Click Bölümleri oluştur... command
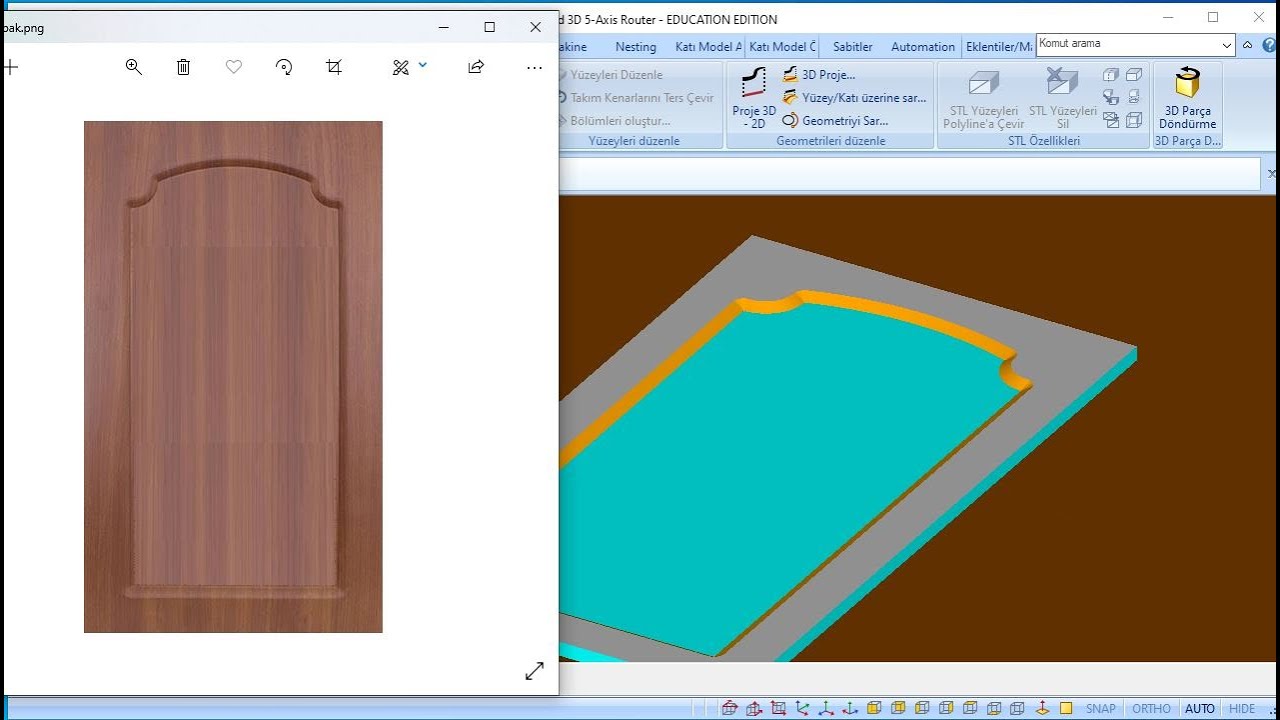 pyautogui.click(x=613, y=120)
